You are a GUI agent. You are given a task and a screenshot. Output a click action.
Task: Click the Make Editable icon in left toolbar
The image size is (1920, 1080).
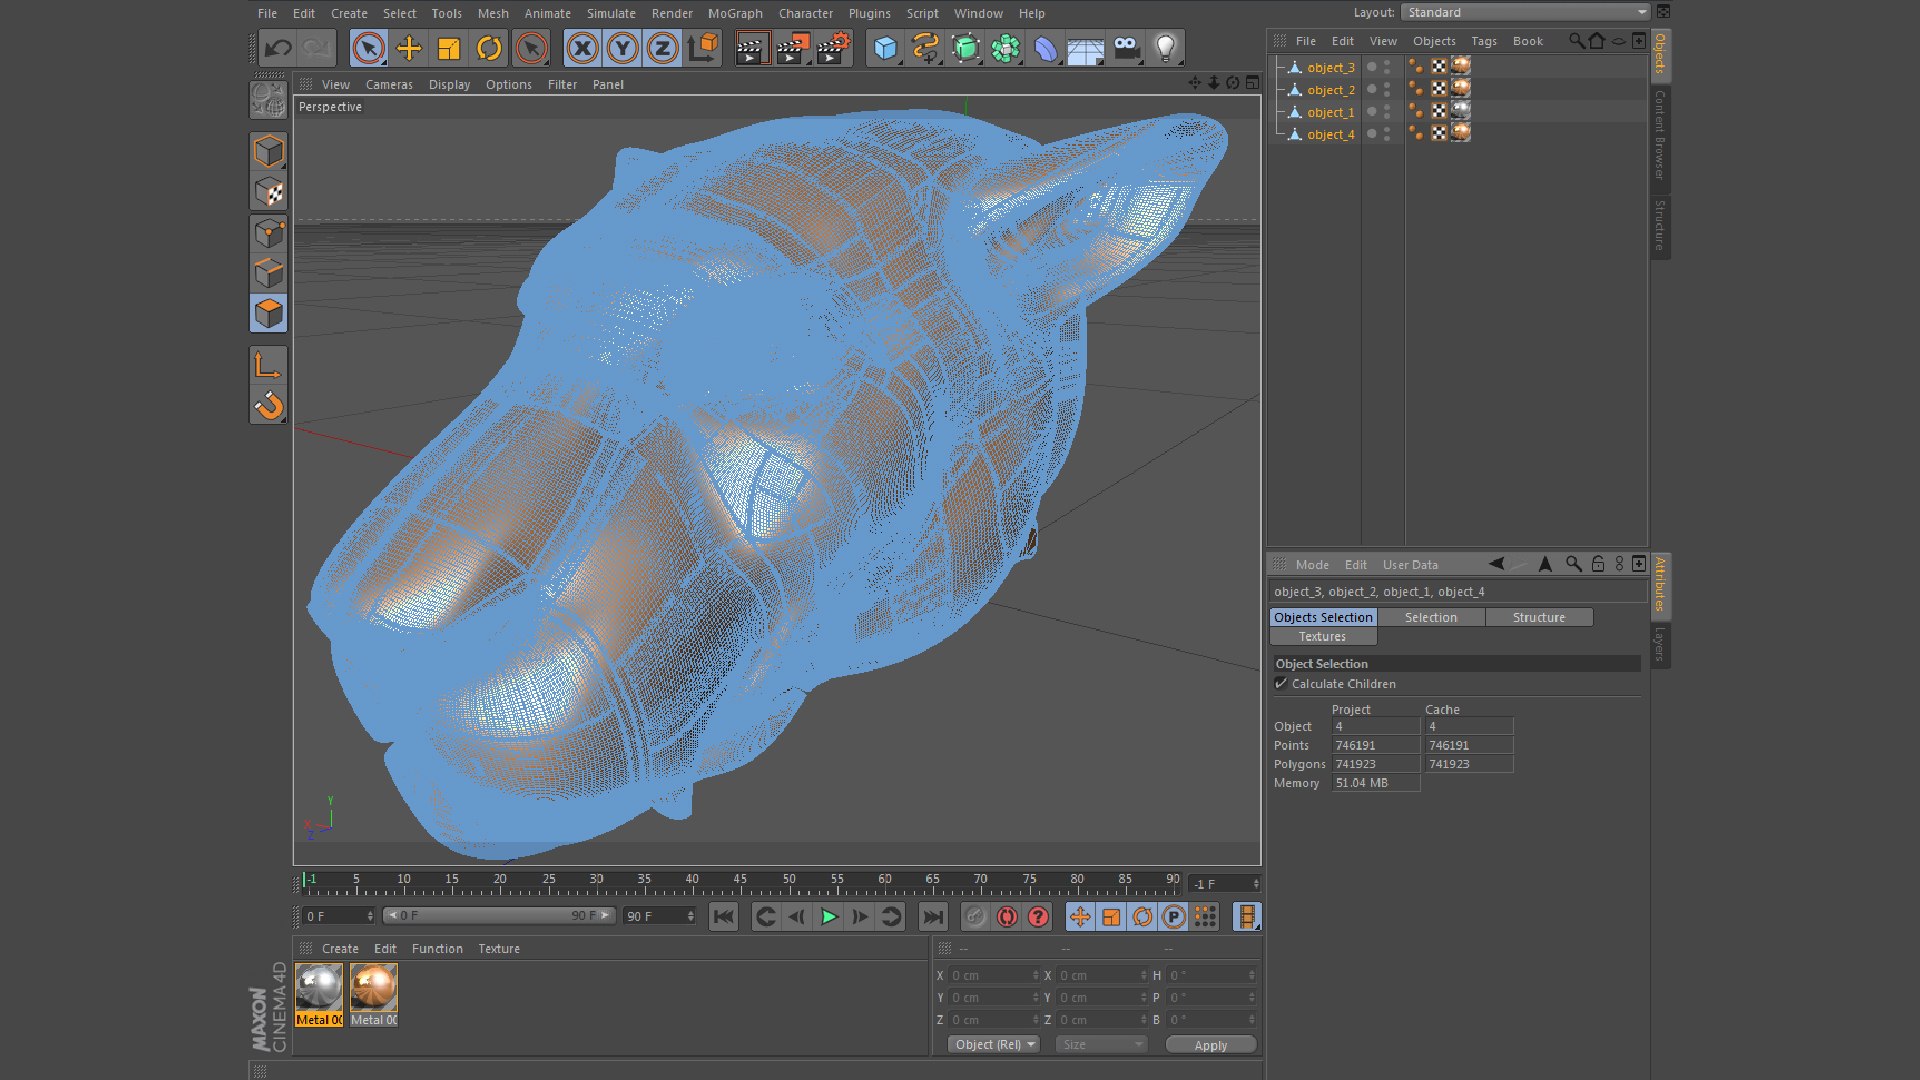tap(268, 100)
